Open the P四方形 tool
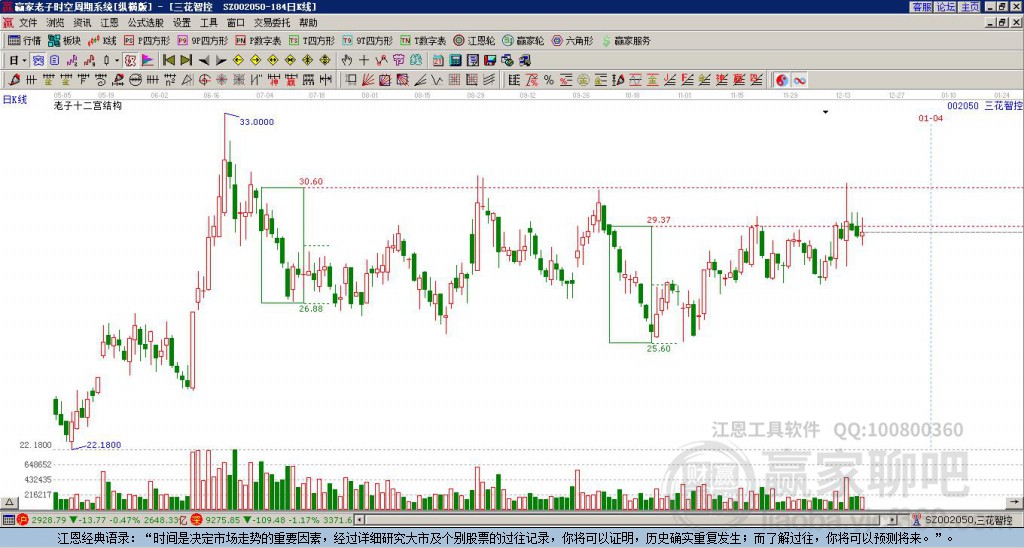This screenshot has width=1024, height=548. click(147, 40)
